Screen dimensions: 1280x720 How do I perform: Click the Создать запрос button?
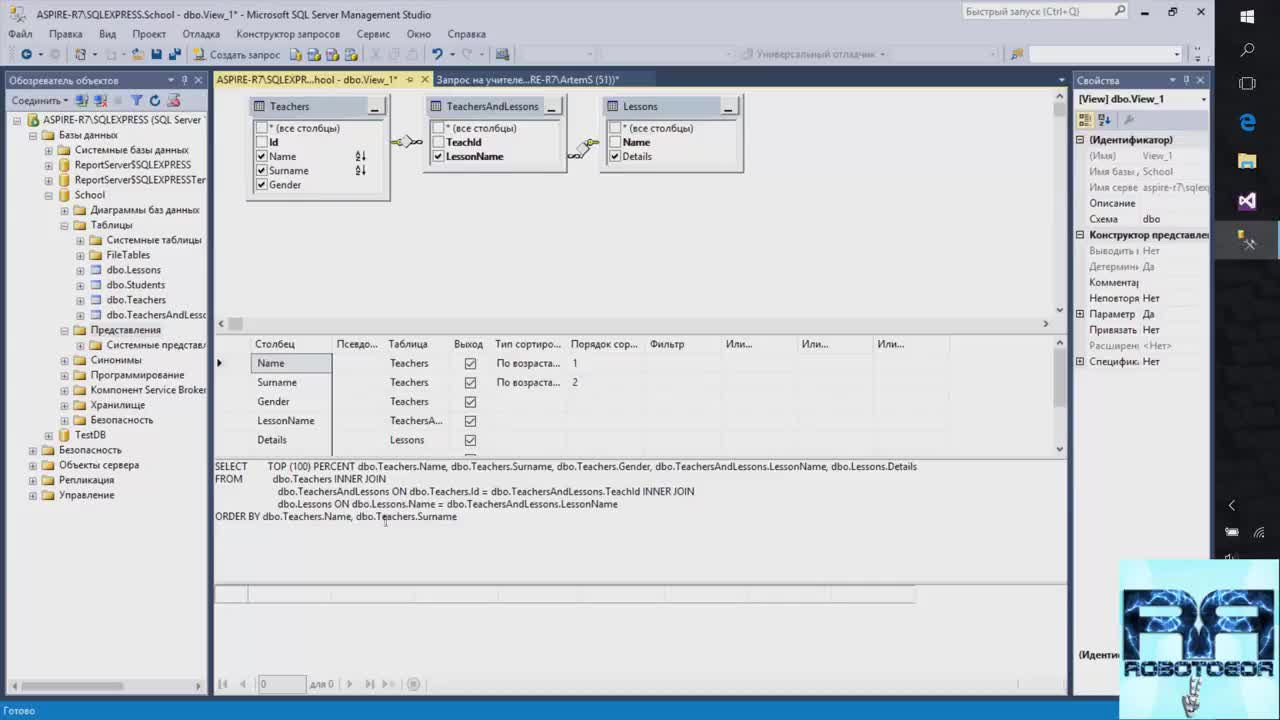click(x=237, y=54)
